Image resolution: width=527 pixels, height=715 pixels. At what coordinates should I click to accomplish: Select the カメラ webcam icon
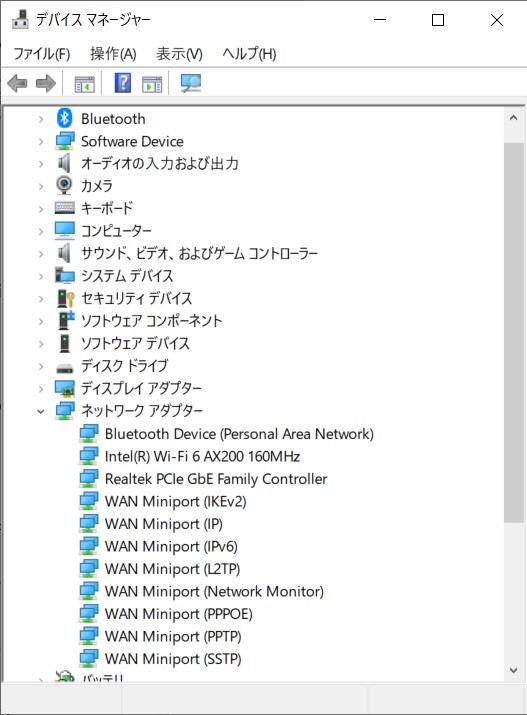click(64, 186)
